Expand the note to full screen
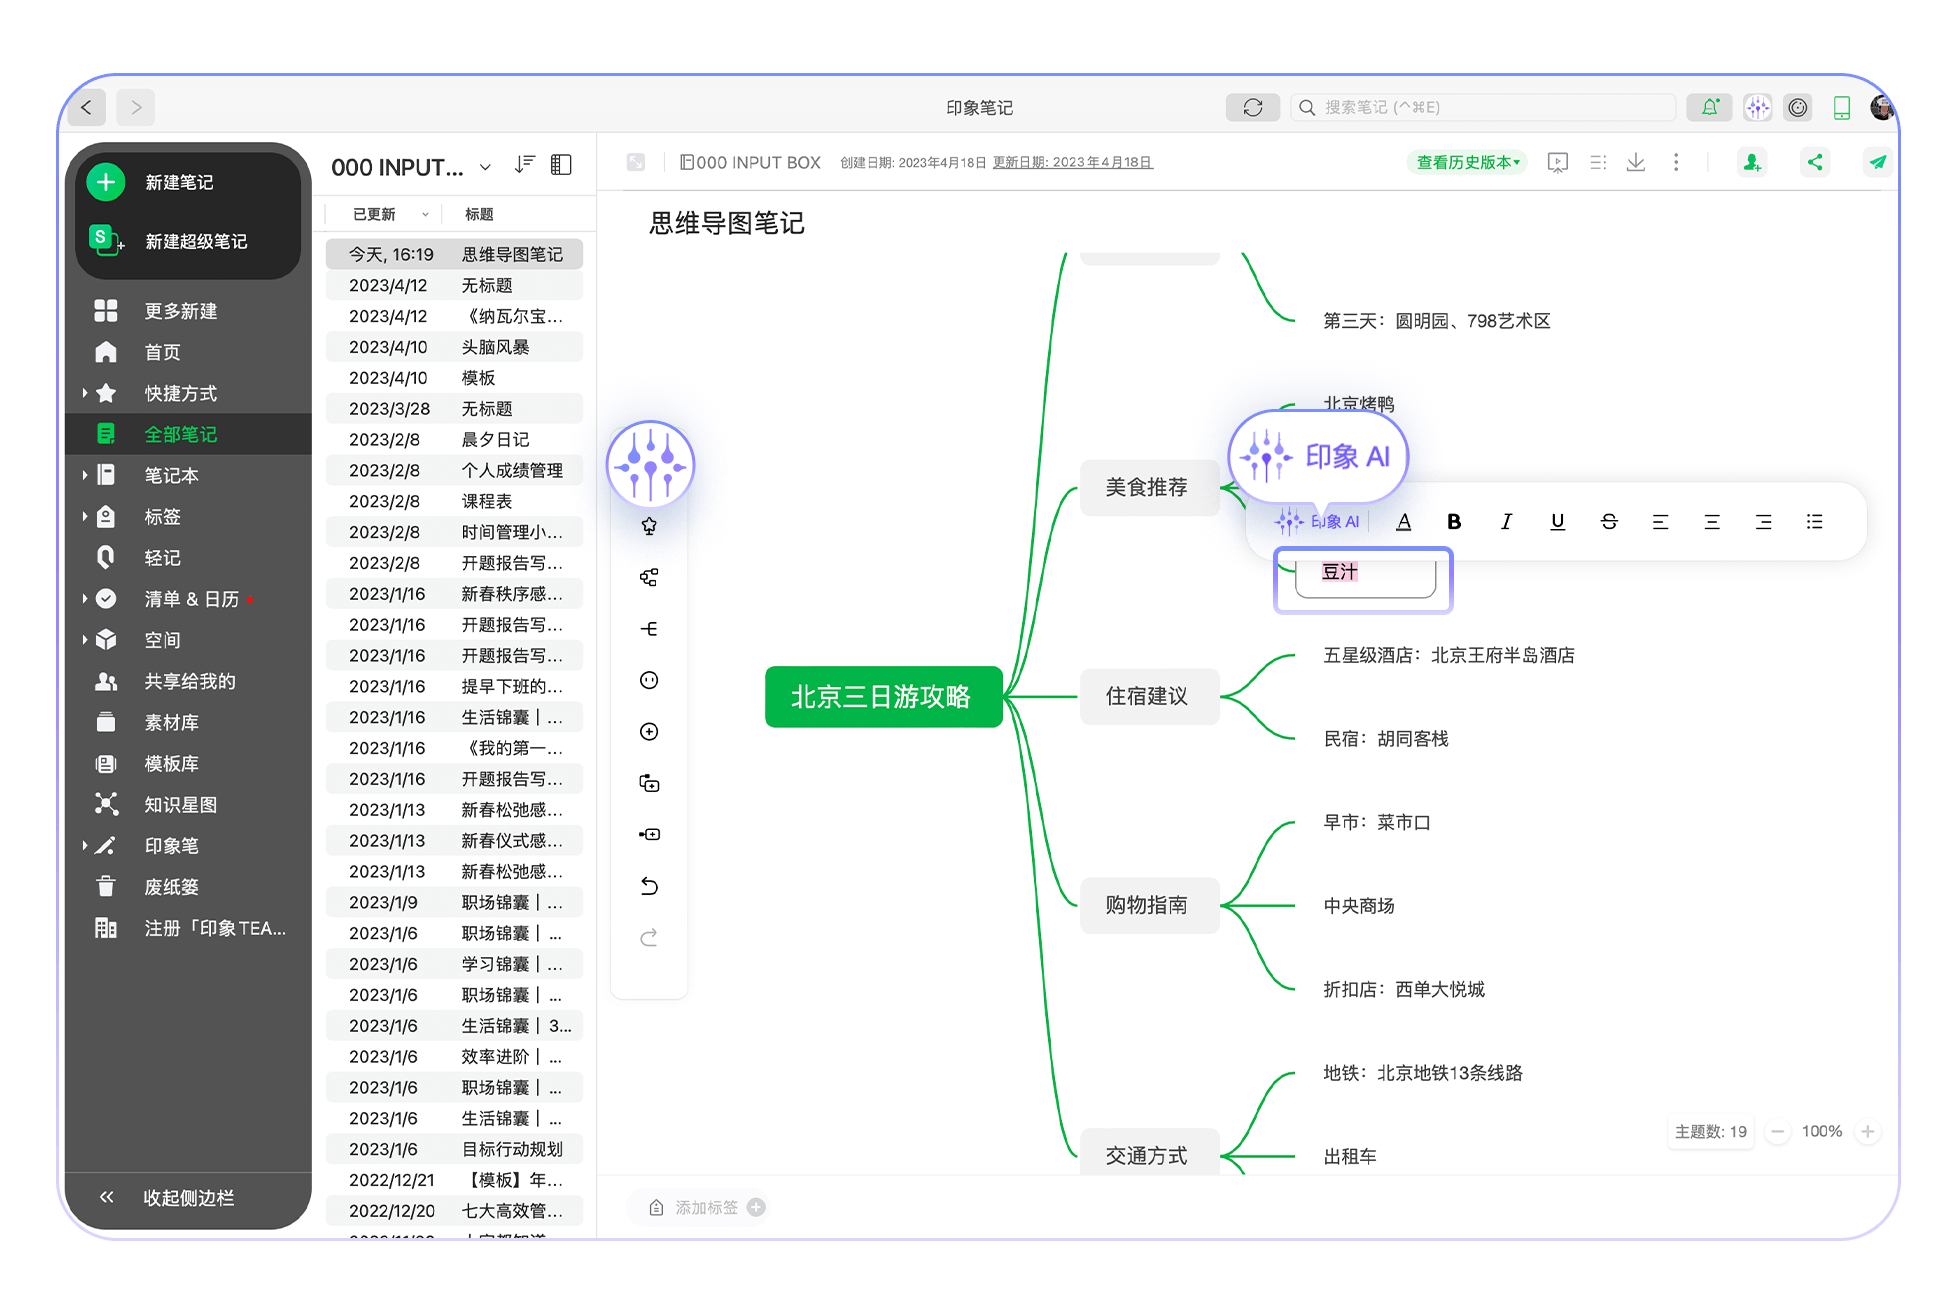The image size is (1957, 1315). click(636, 162)
